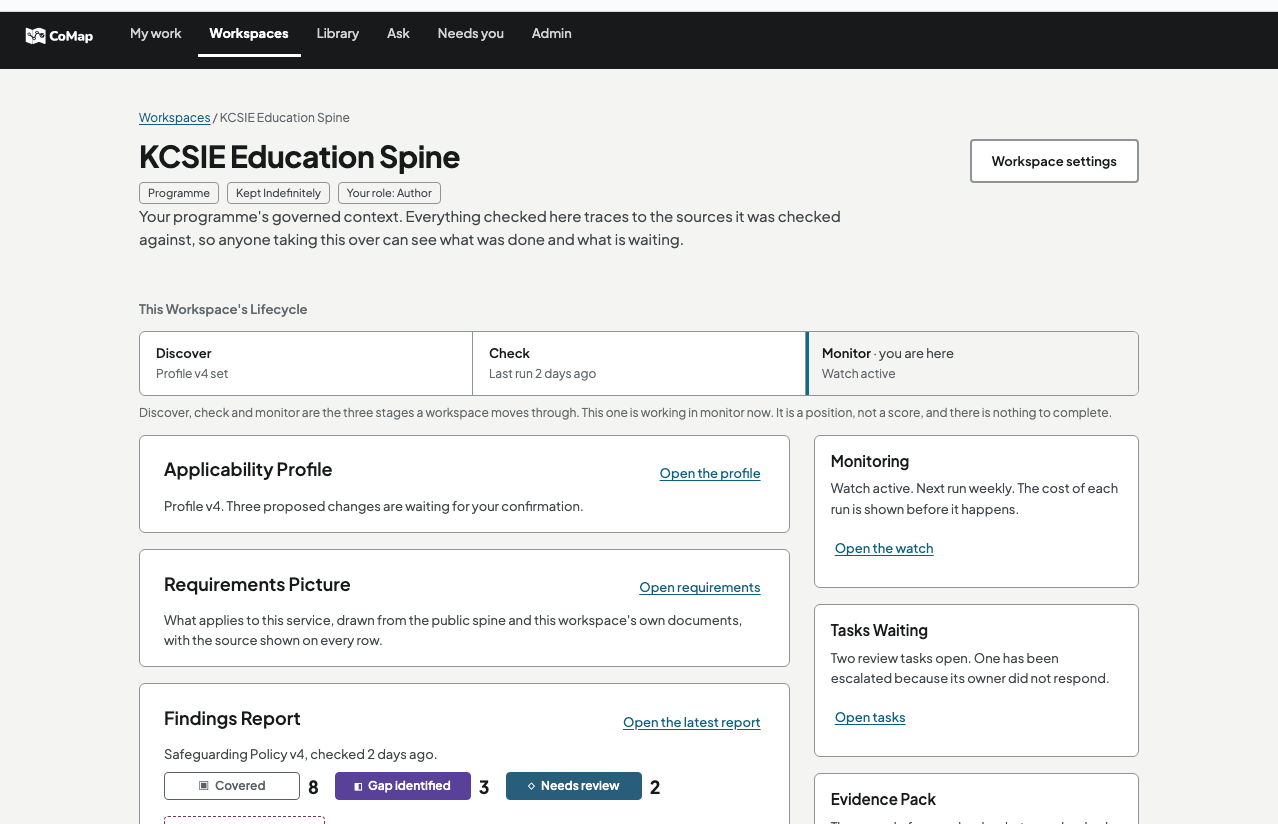Click the Gap identified count 3

484,788
